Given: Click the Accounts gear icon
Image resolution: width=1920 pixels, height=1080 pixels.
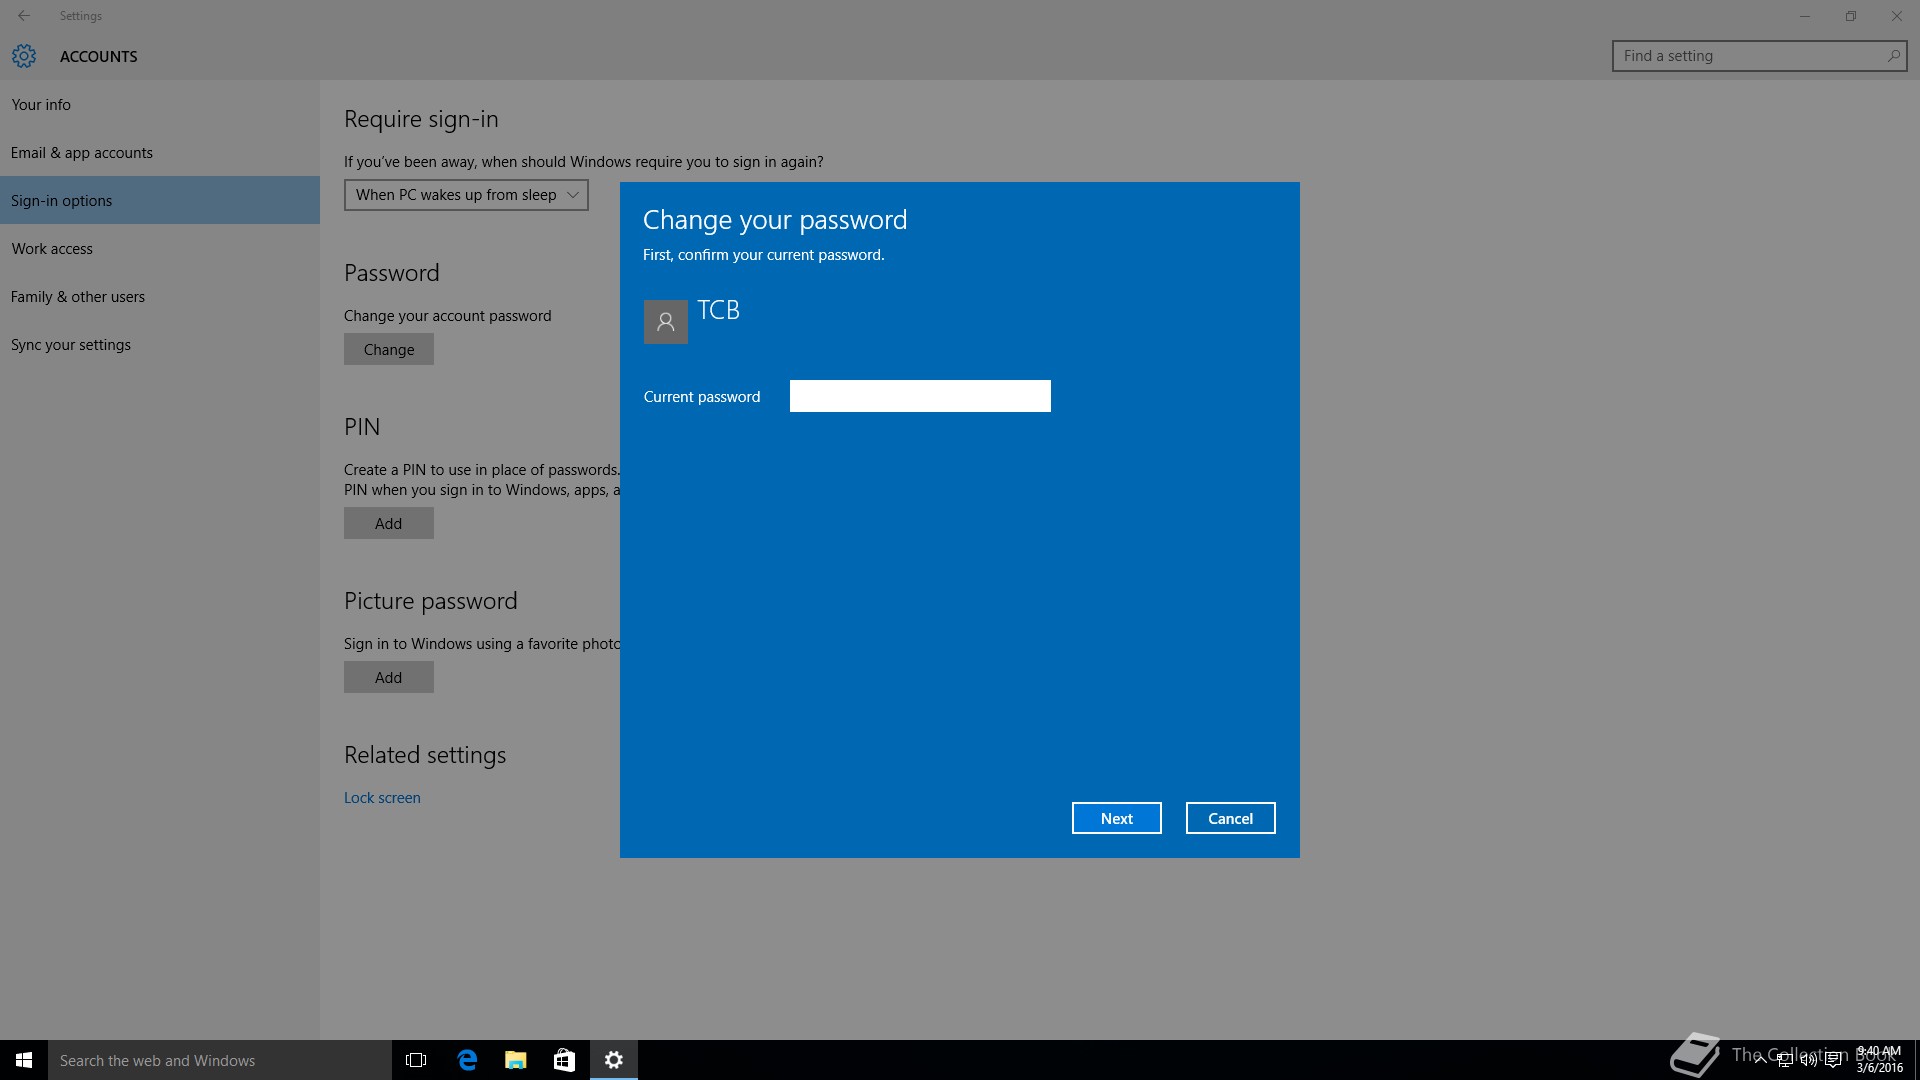Looking at the screenshot, I should (x=24, y=56).
